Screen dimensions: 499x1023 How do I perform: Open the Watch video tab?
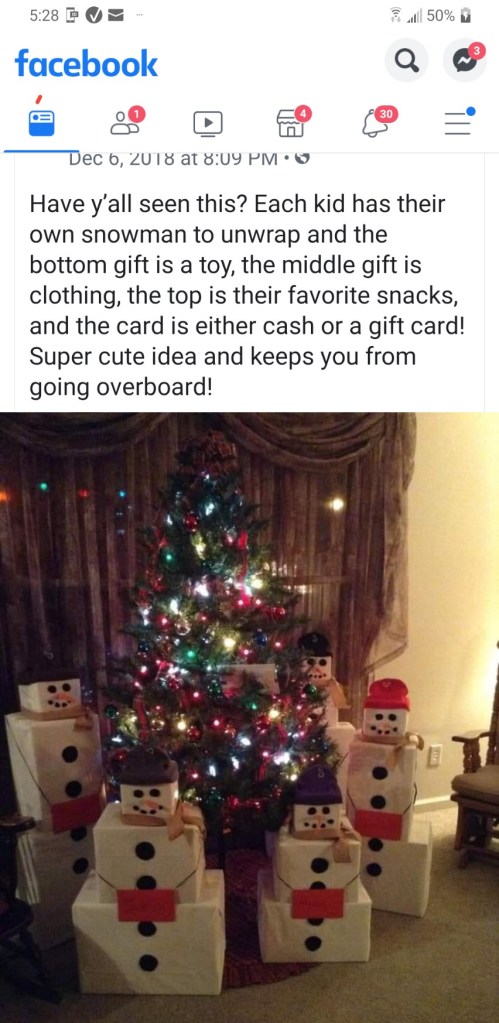coord(207,123)
